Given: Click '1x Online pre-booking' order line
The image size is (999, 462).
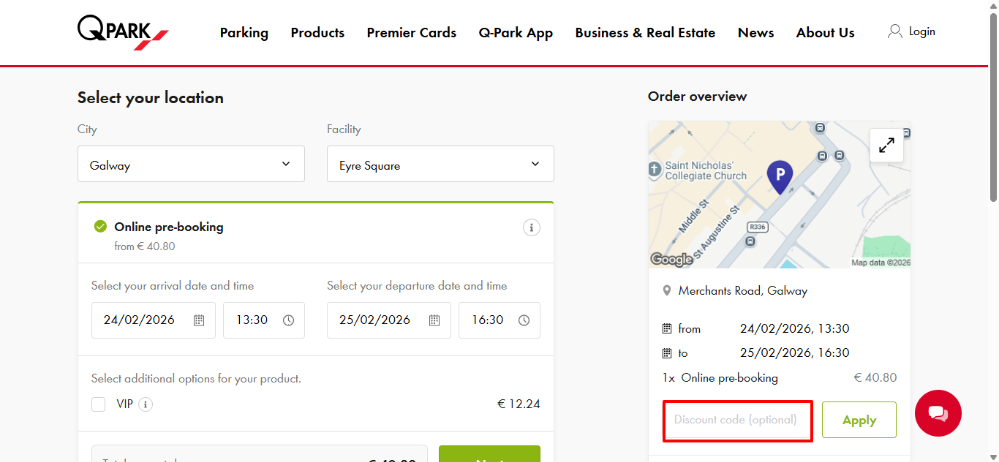Looking at the screenshot, I should tap(720, 378).
